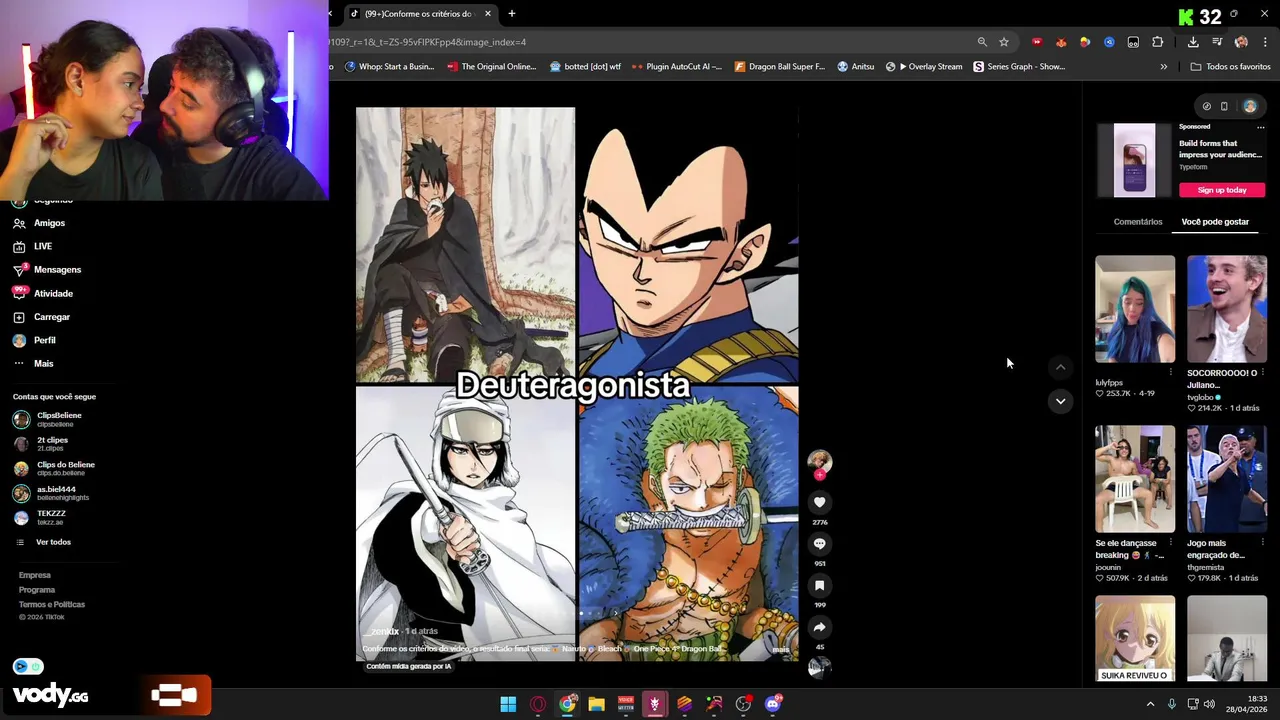Expand hidden bookmarks with double chevron
The height and width of the screenshot is (720, 1280).
pyautogui.click(x=1163, y=67)
